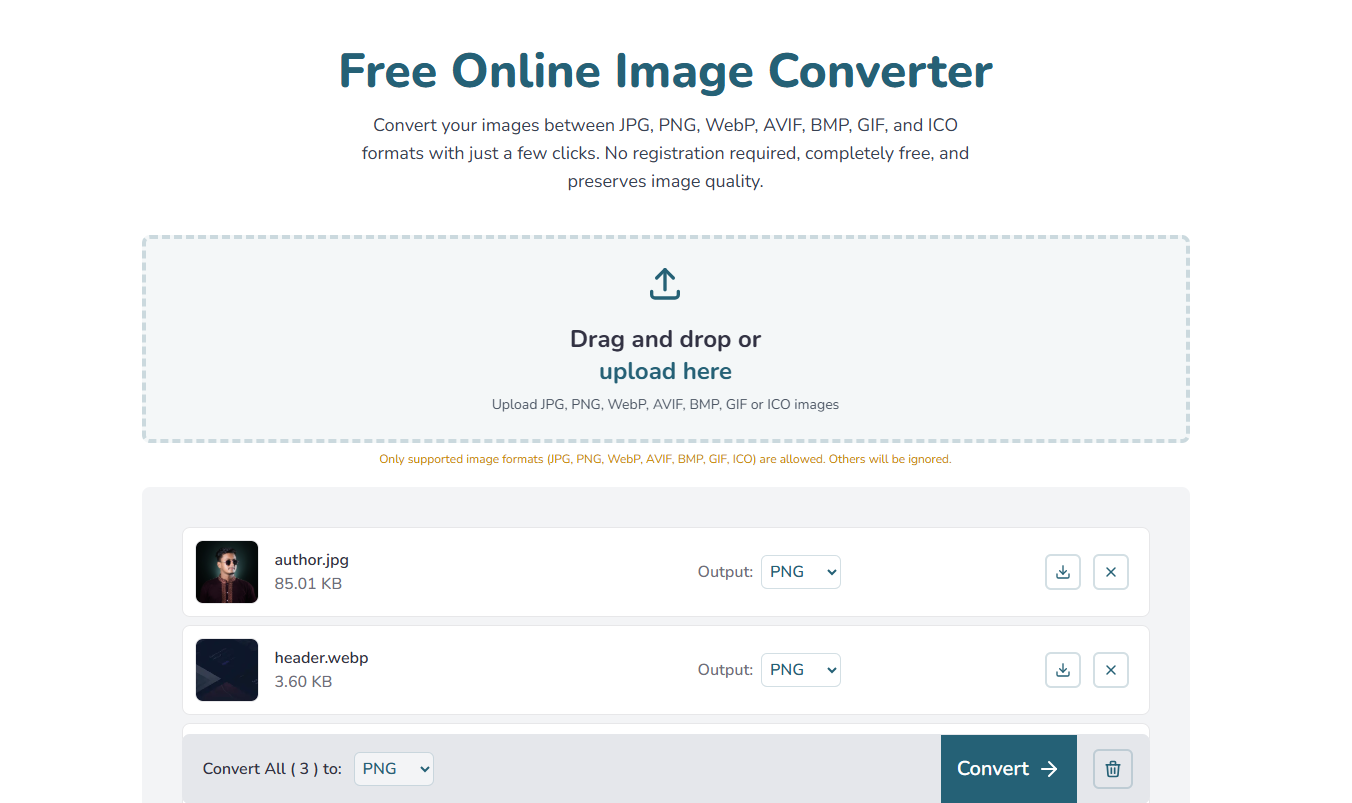Click the header.webp thumbnail image
The height and width of the screenshot is (803, 1352).
click(x=226, y=669)
